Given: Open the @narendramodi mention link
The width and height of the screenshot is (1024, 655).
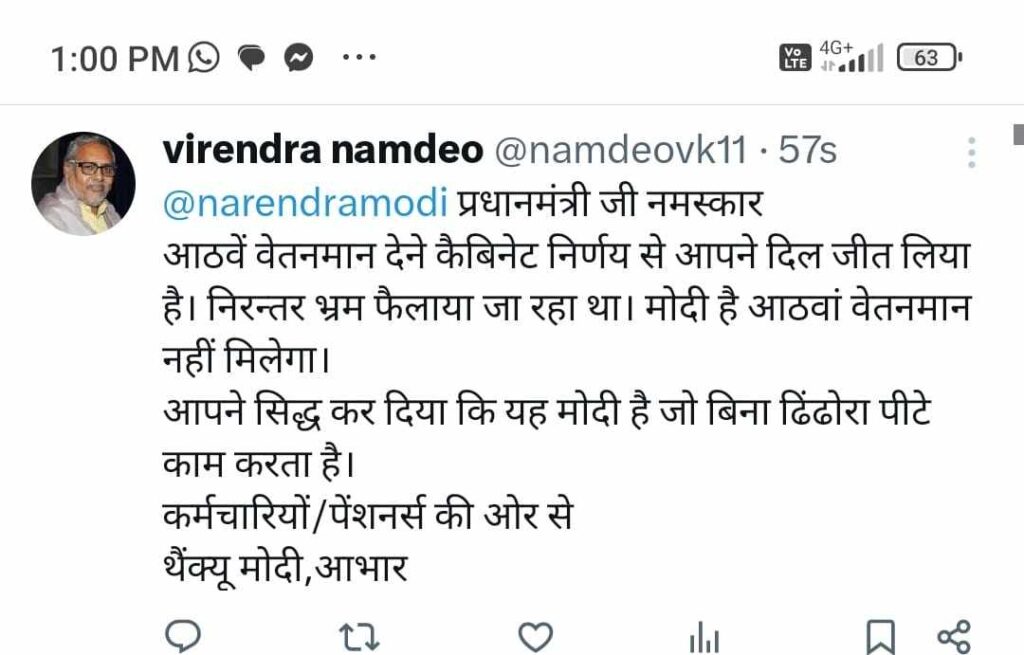Looking at the screenshot, I should tap(305, 204).
